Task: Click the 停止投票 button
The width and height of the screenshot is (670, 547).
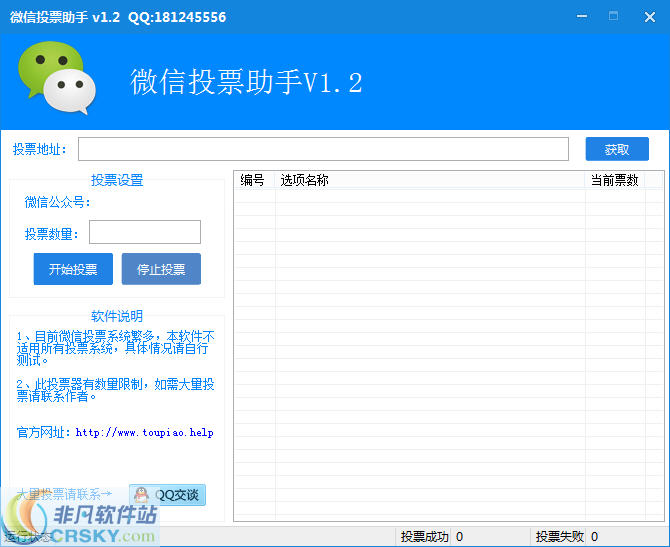Action: 161,269
